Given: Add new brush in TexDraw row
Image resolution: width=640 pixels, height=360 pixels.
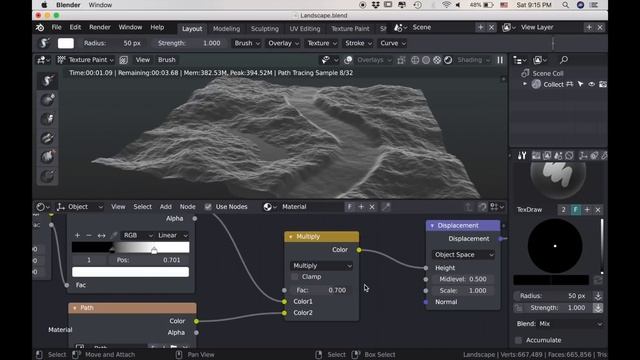Looking at the screenshot, I should click(x=587, y=210).
